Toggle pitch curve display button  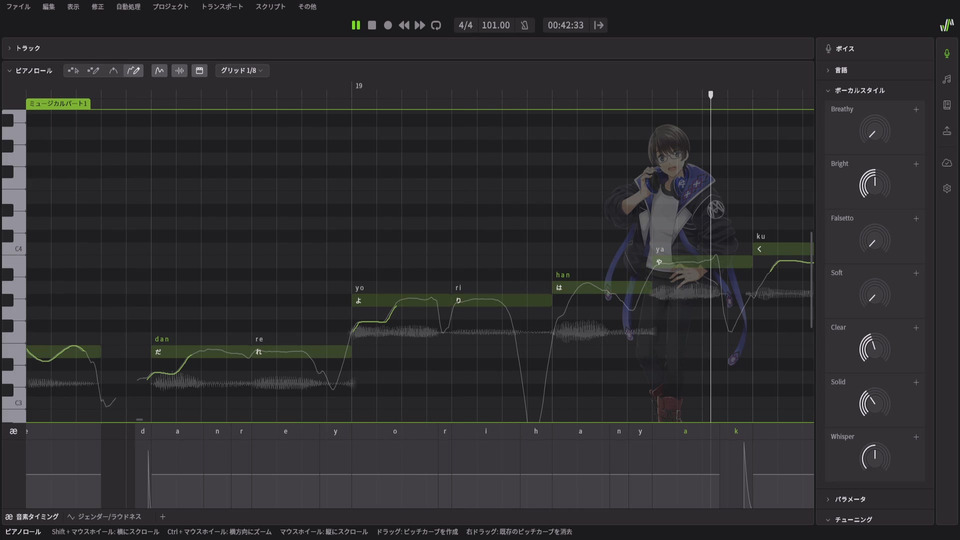pyautogui.click(x=159, y=70)
